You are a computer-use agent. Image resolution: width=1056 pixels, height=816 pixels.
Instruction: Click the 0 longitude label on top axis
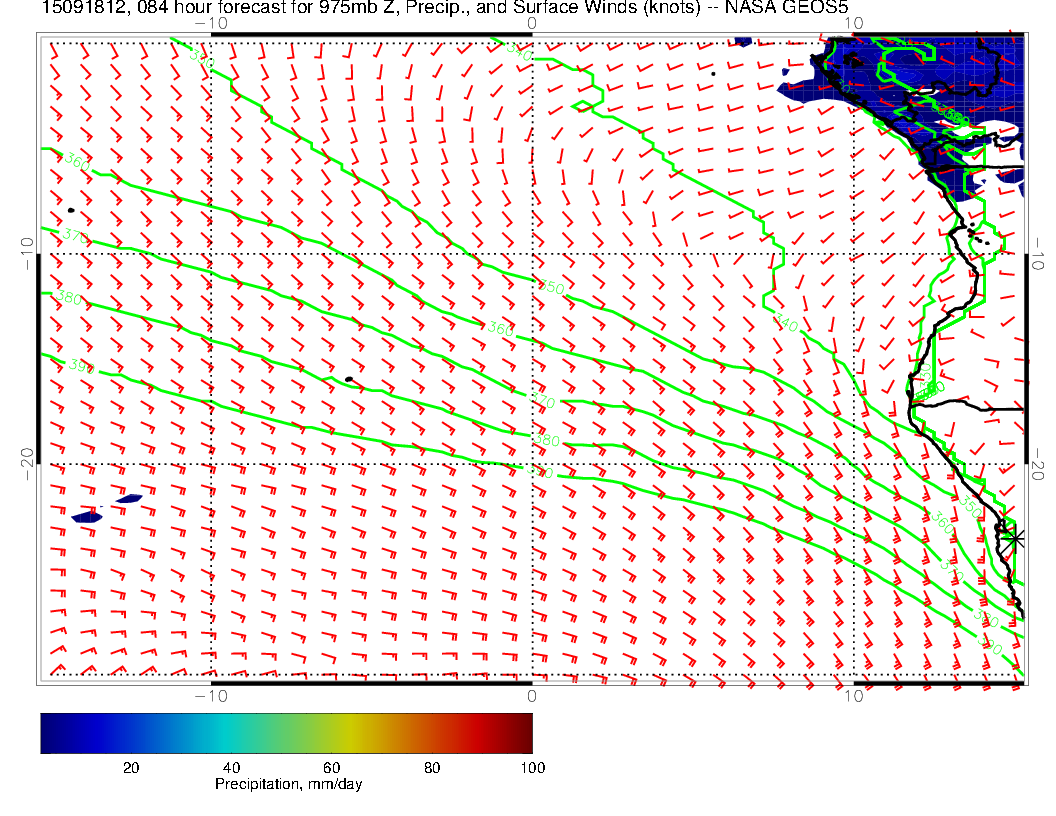(531, 23)
